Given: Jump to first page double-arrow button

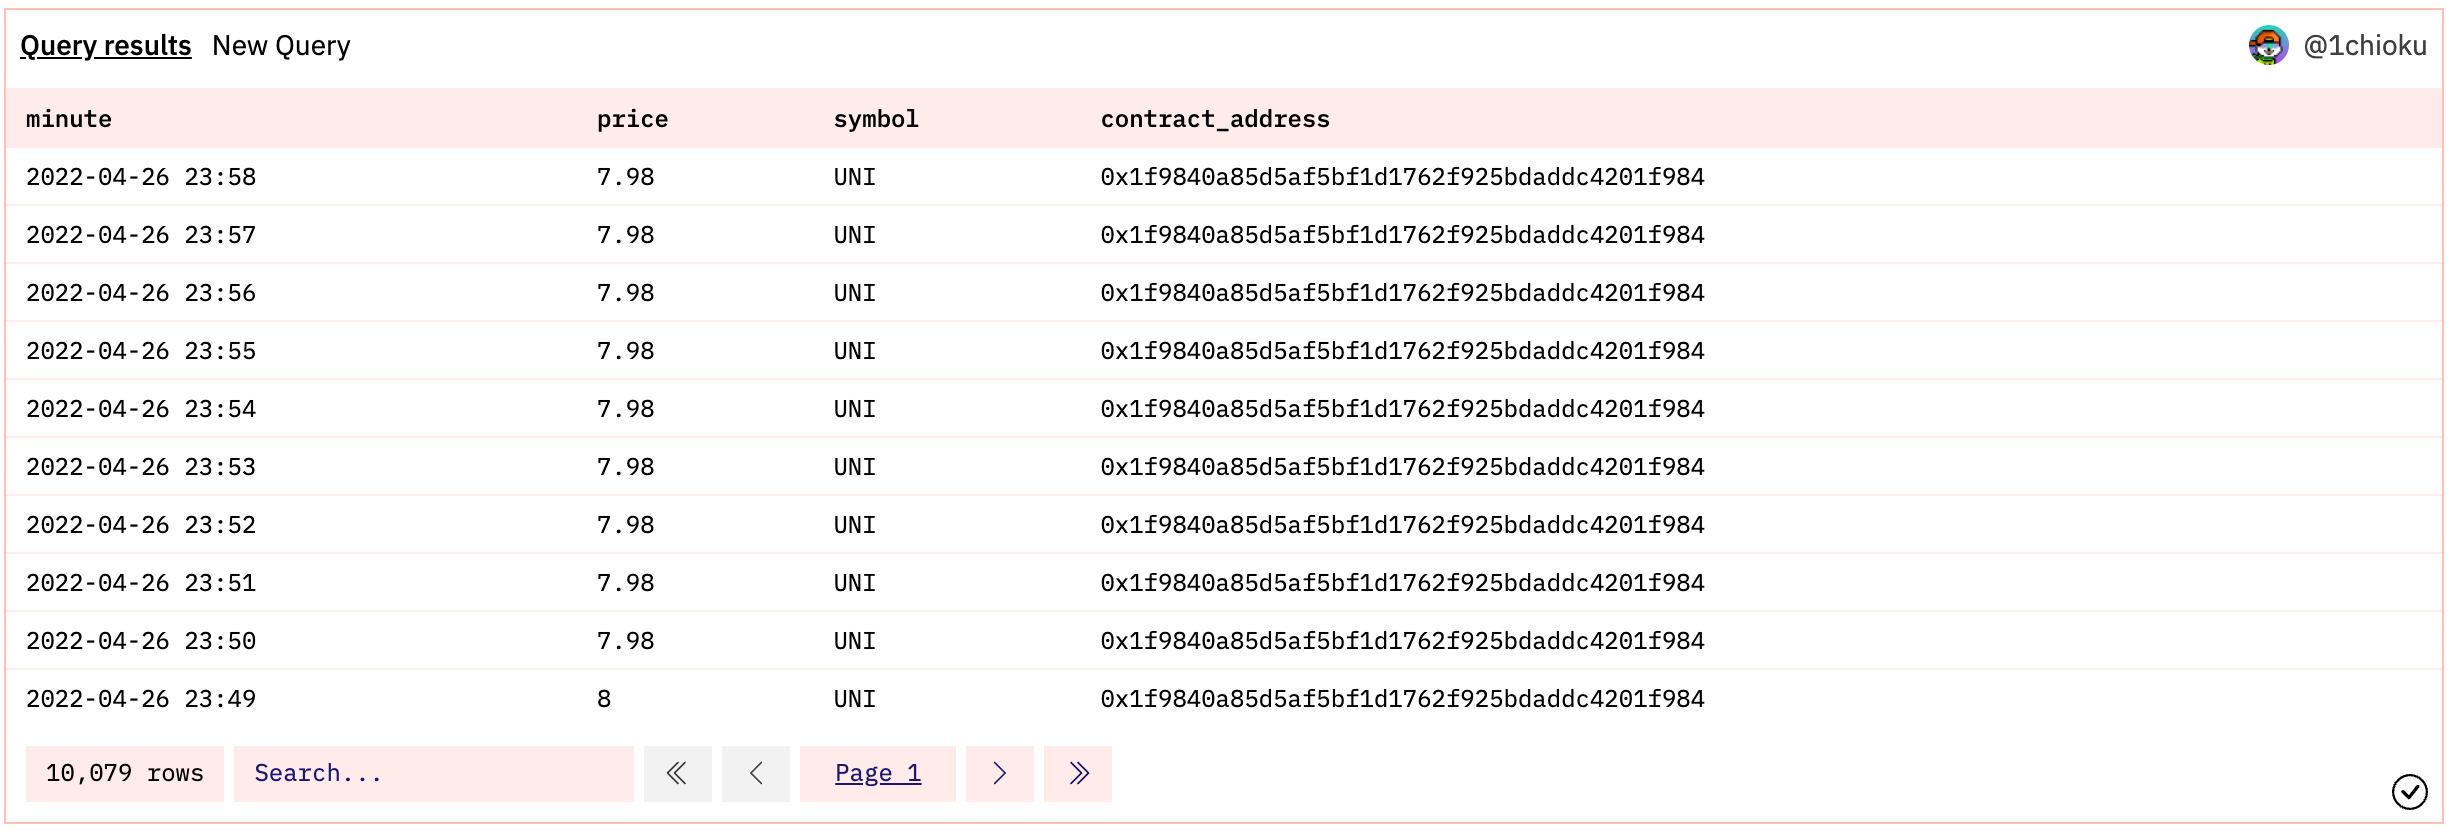Looking at the screenshot, I should (677, 774).
